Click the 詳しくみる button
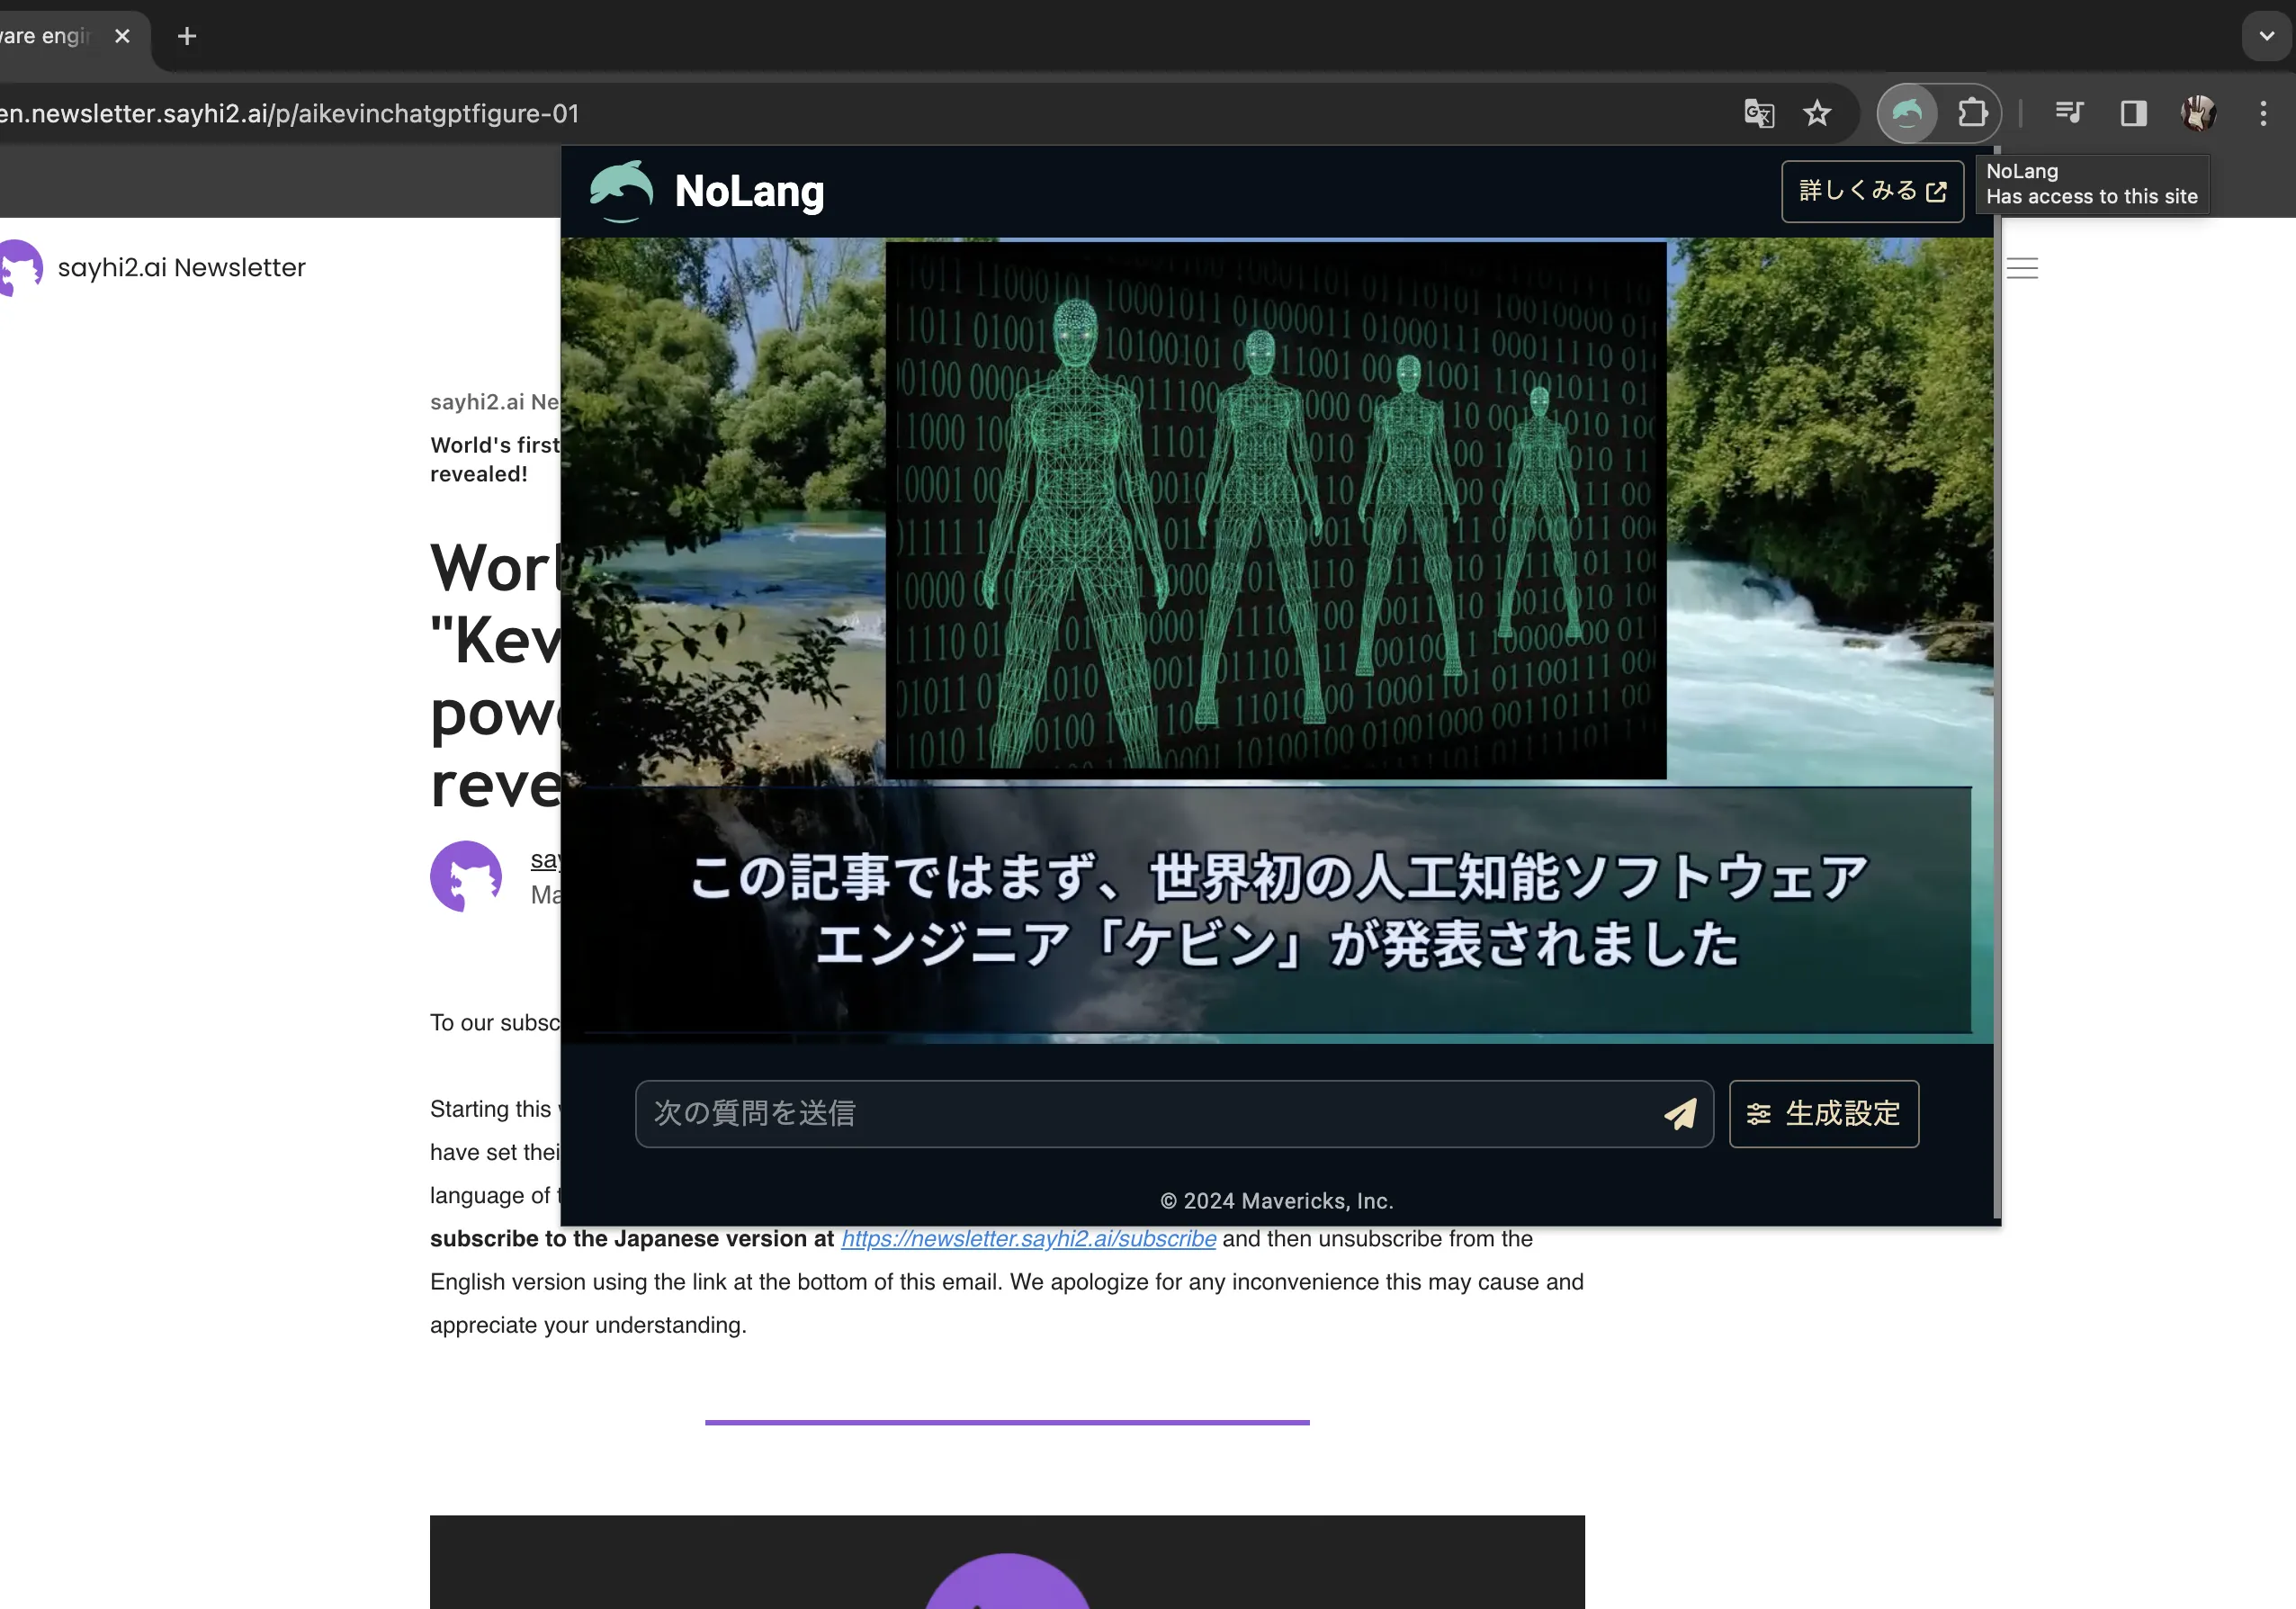2296x1609 pixels. pyautogui.click(x=1872, y=191)
